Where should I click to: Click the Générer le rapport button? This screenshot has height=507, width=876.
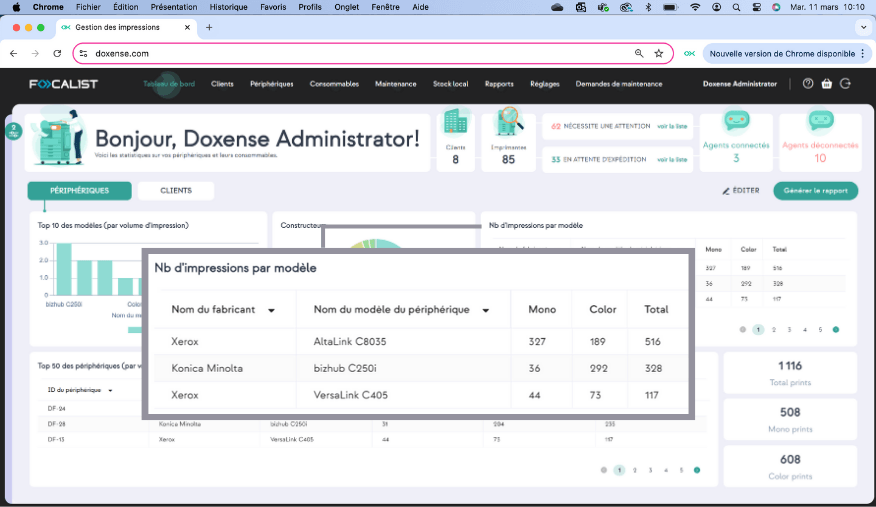point(816,190)
